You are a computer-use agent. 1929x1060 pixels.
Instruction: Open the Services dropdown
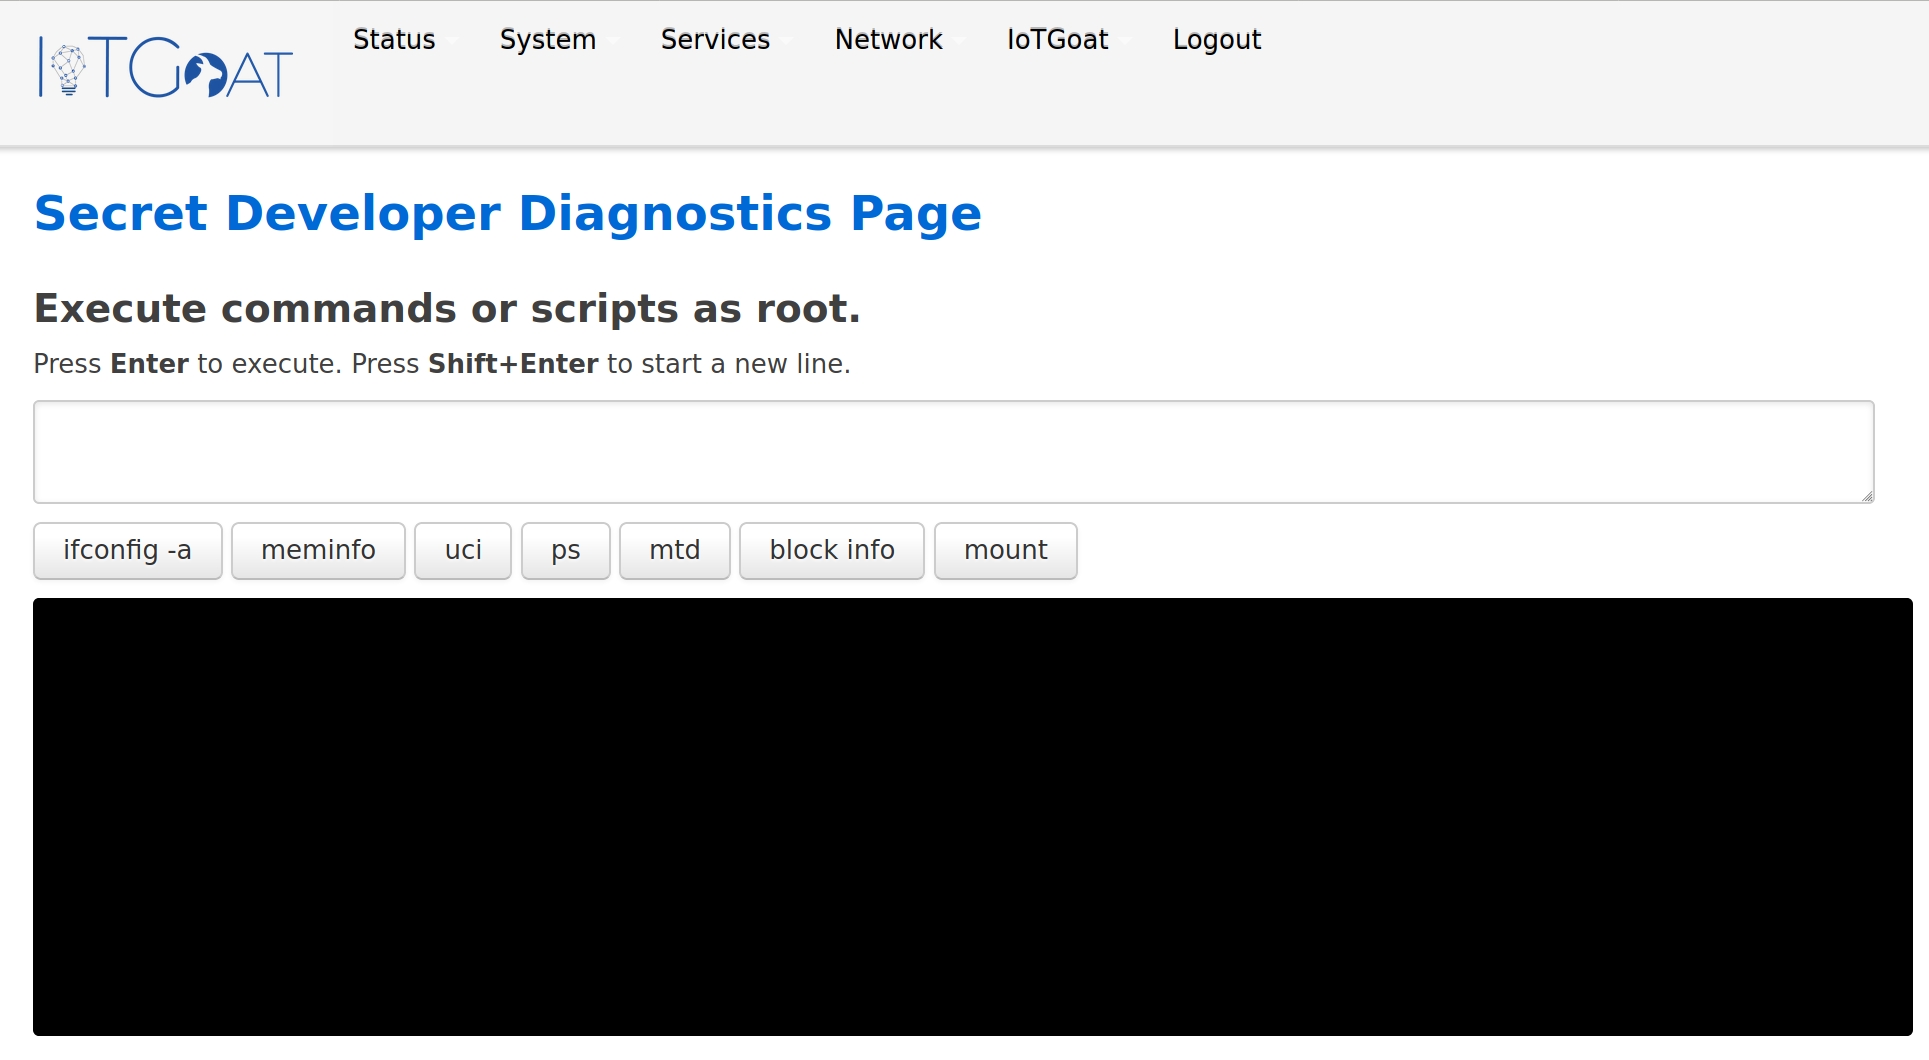(715, 40)
